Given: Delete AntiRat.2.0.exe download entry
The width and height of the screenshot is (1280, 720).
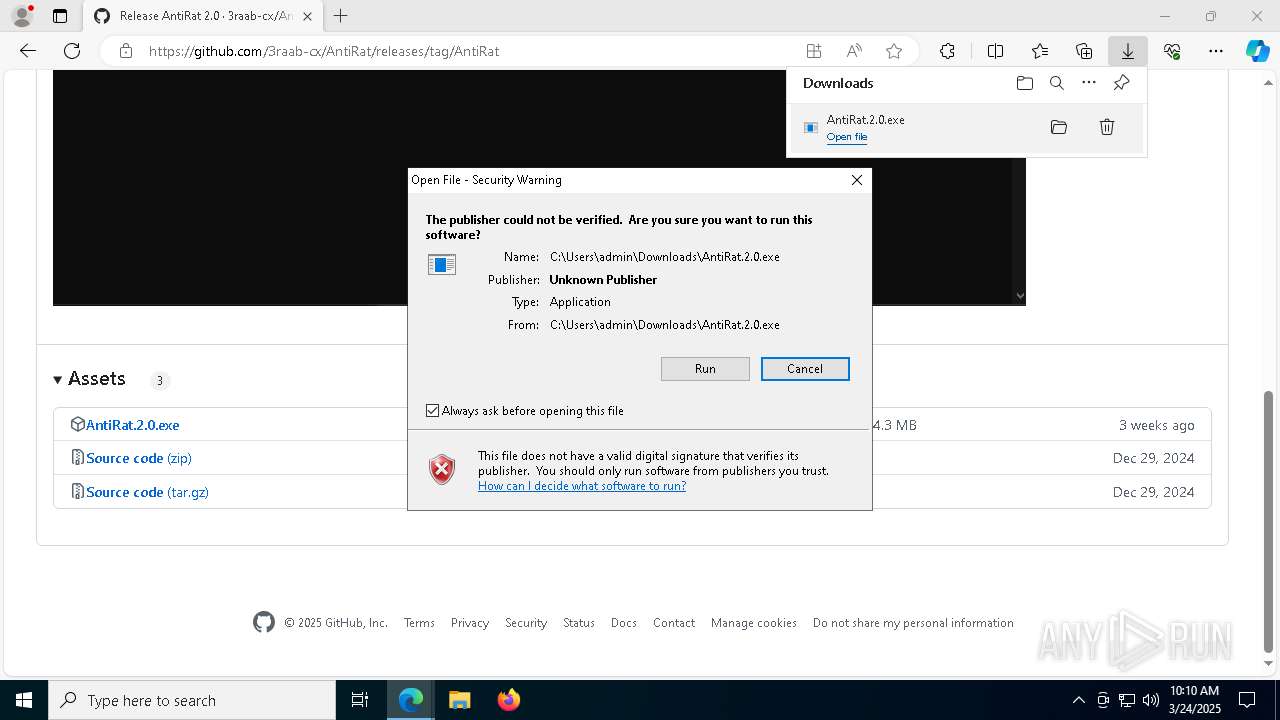Looking at the screenshot, I should (1107, 127).
